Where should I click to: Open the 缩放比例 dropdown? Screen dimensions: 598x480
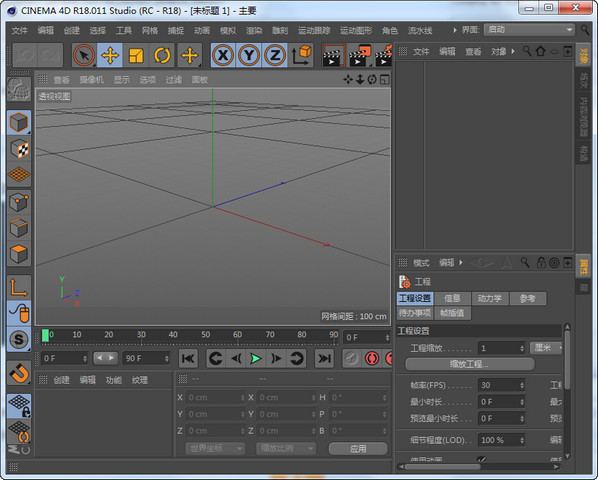(x=286, y=448)
